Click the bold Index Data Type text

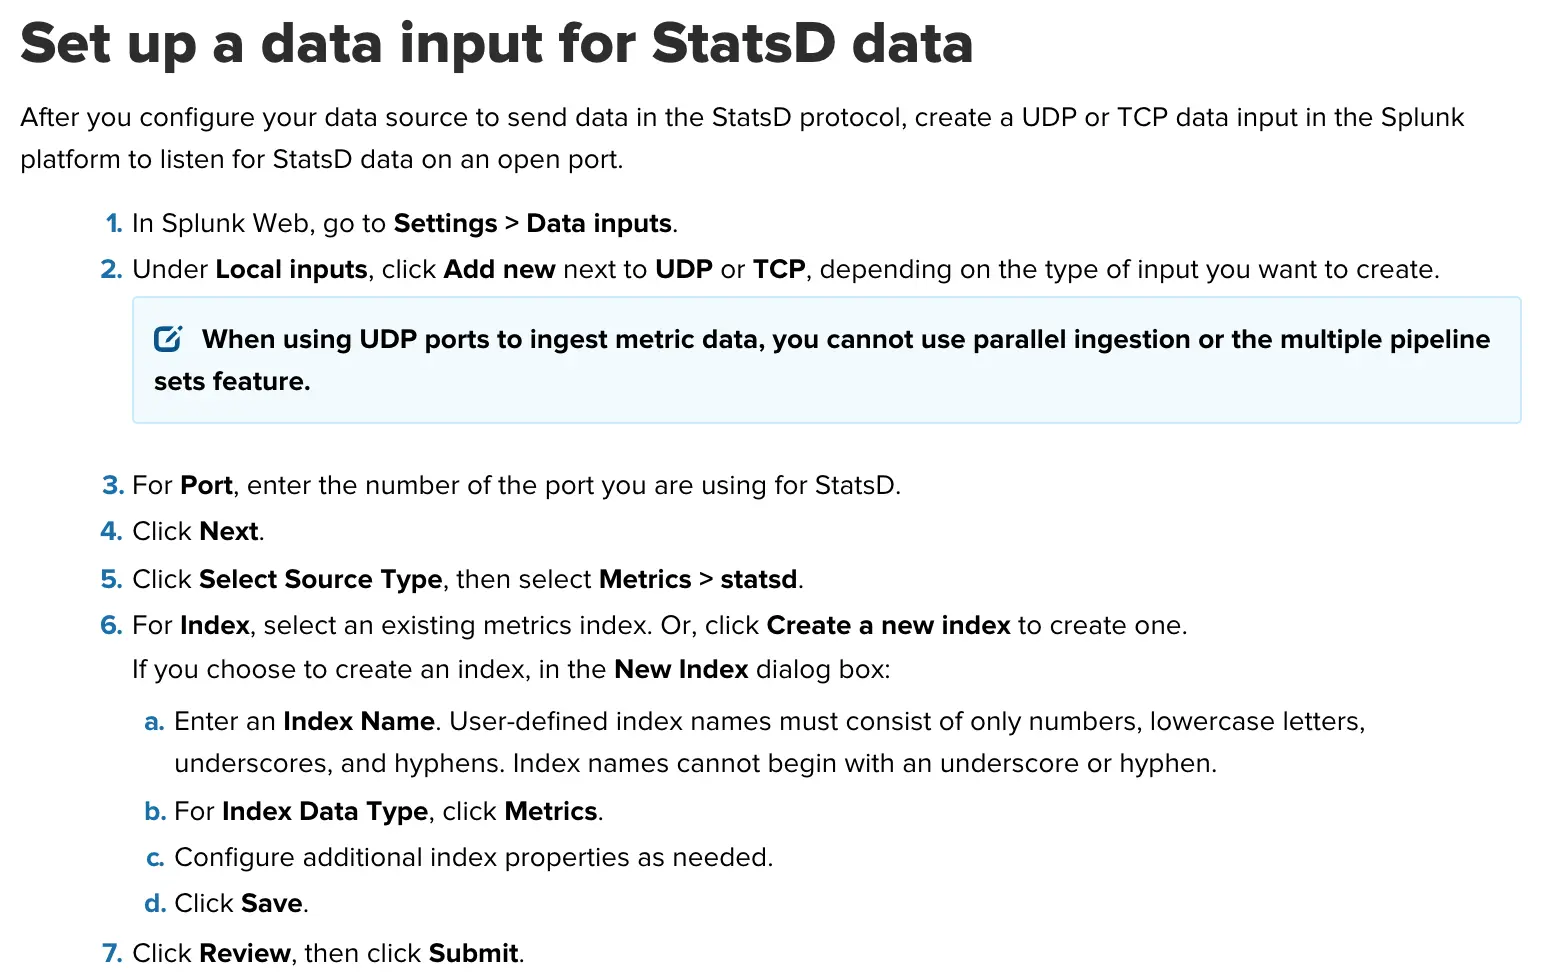[325, 811]
